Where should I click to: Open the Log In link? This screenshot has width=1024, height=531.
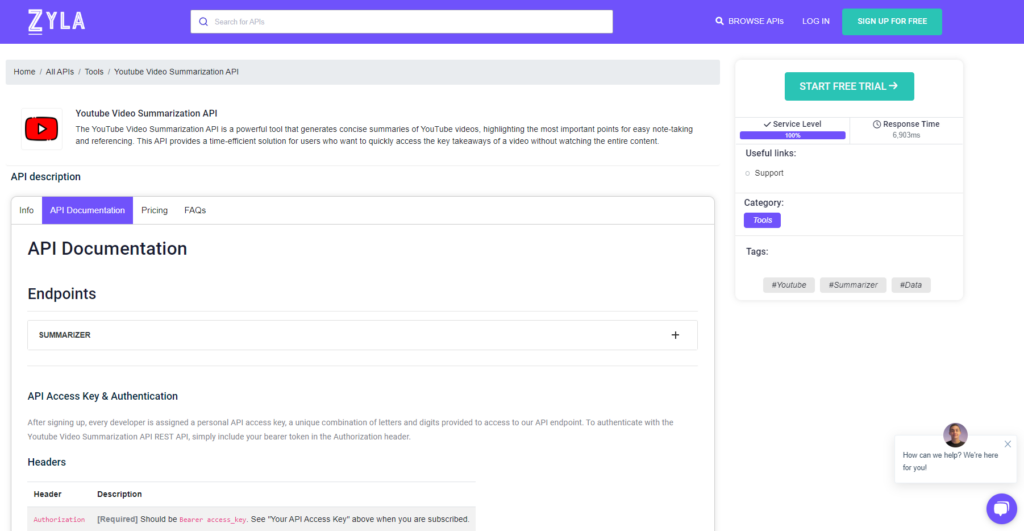pyautogui.click(x=815, y=21)
